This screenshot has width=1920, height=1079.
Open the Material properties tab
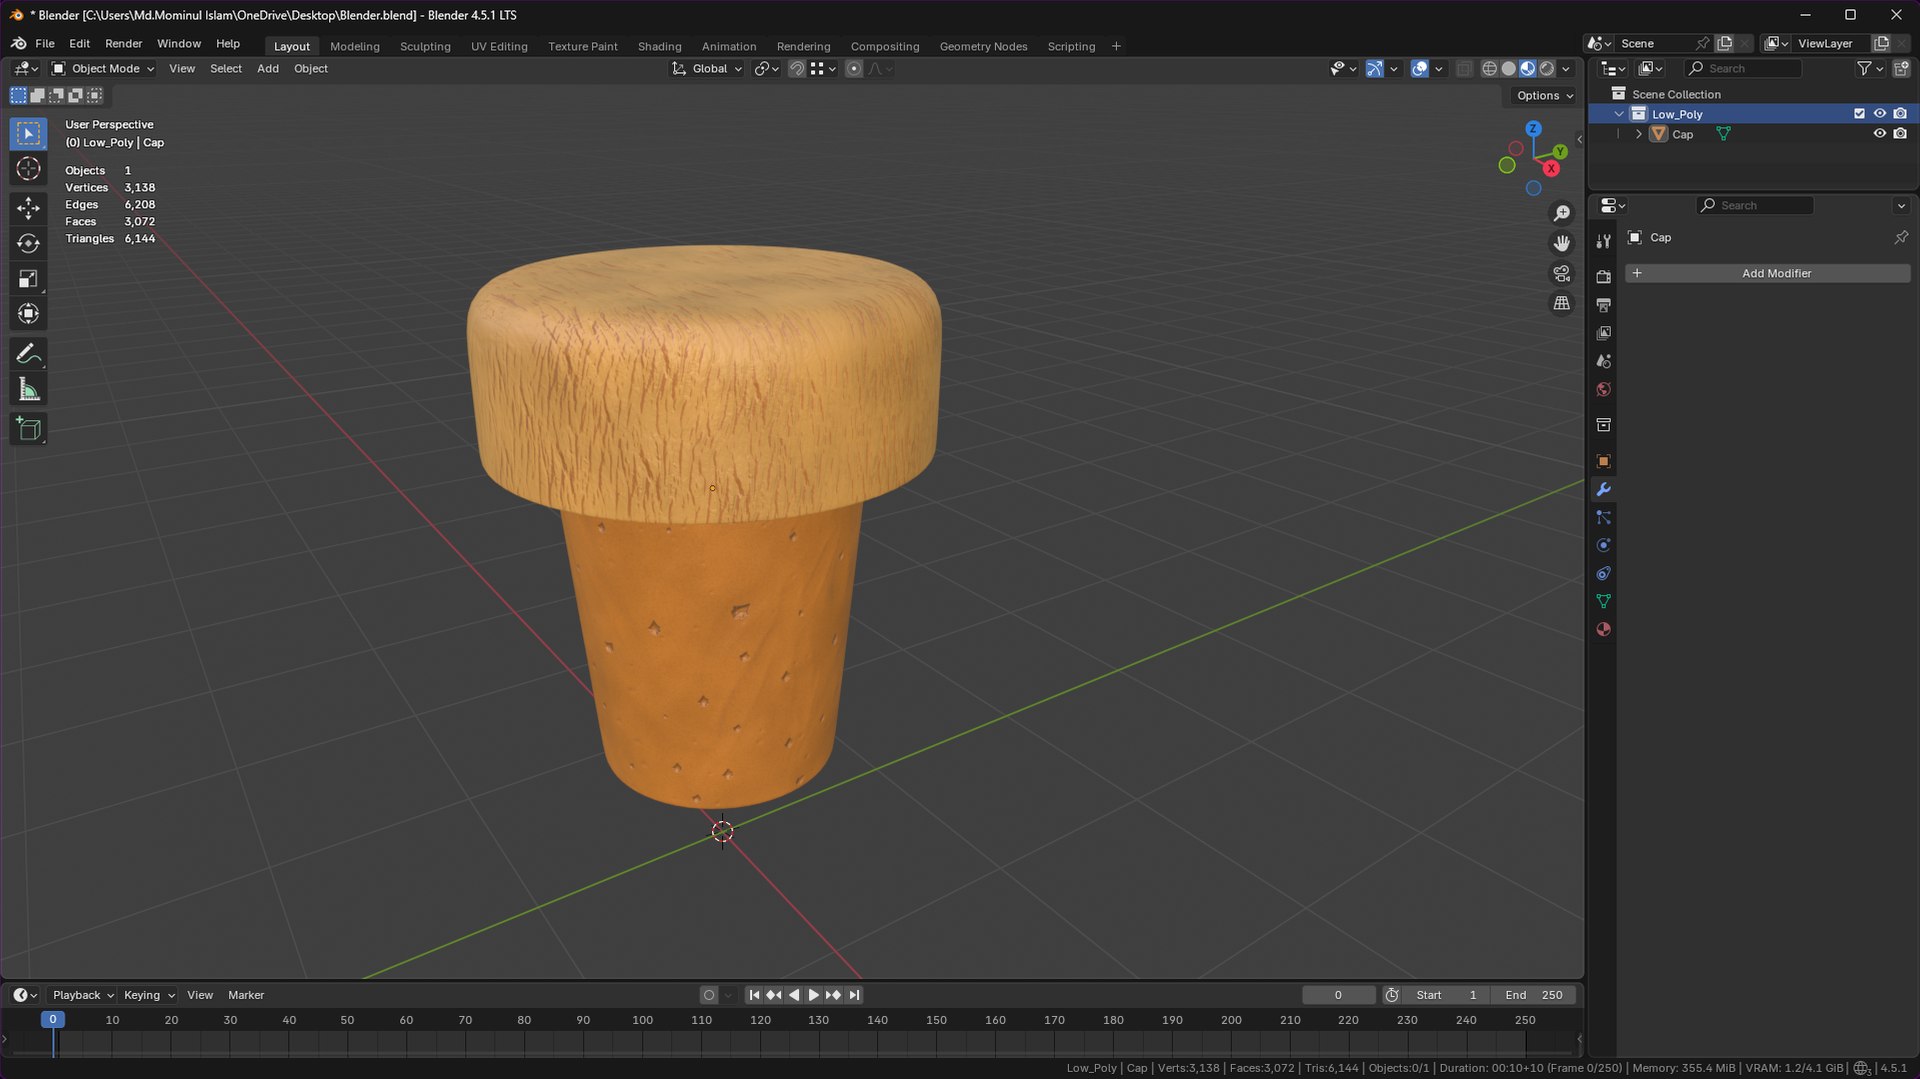1603,629
